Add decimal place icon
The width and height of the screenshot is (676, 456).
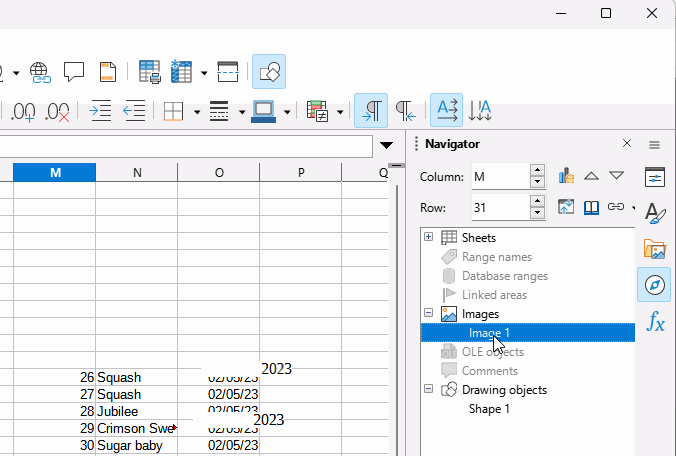coord(22,112)
